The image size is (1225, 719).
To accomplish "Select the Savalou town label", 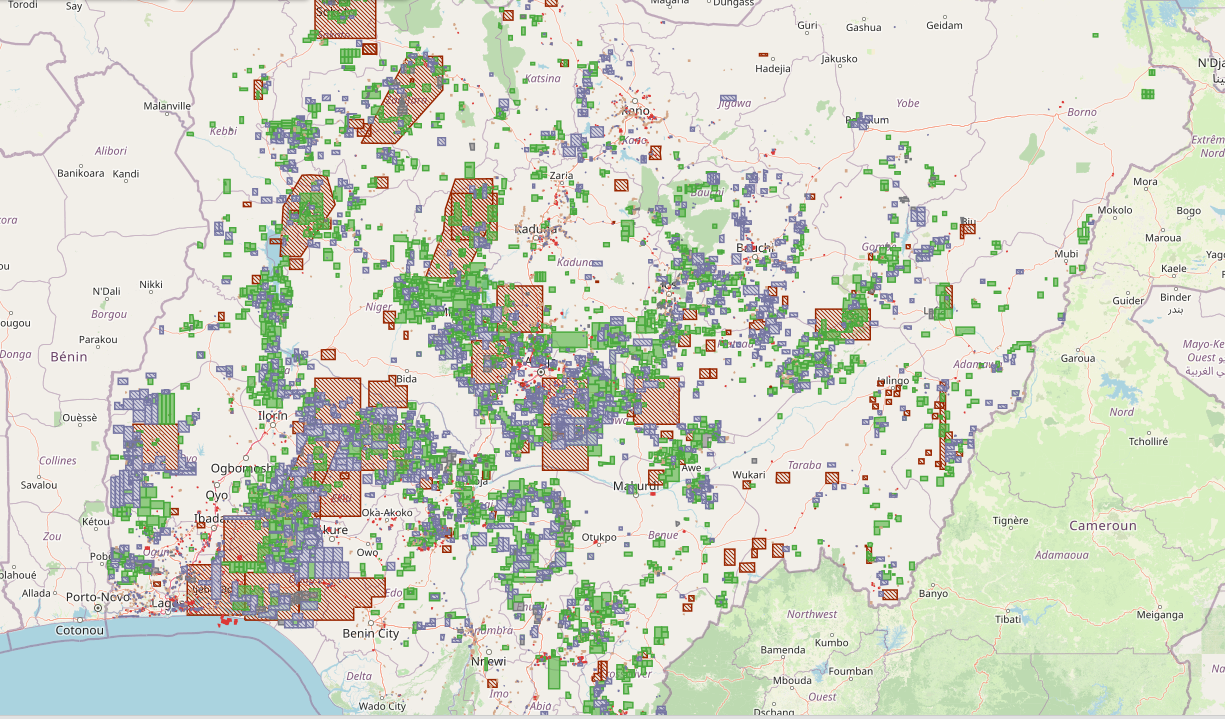I will coord(39,485).
